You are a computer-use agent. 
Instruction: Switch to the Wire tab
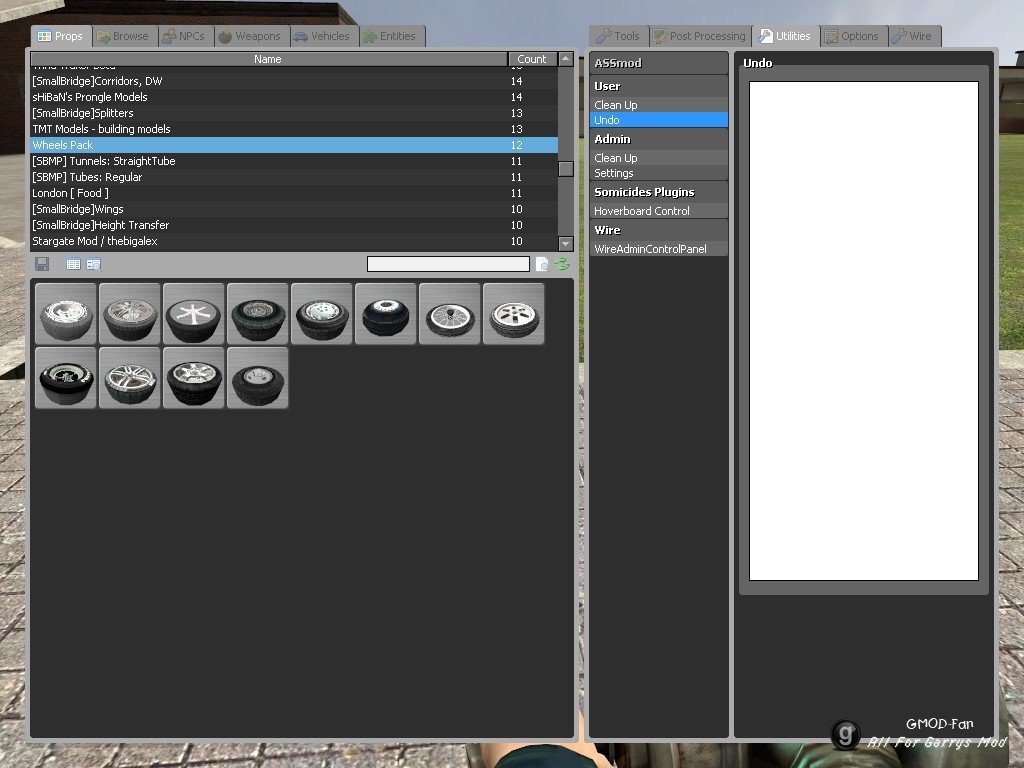point(914,36)
